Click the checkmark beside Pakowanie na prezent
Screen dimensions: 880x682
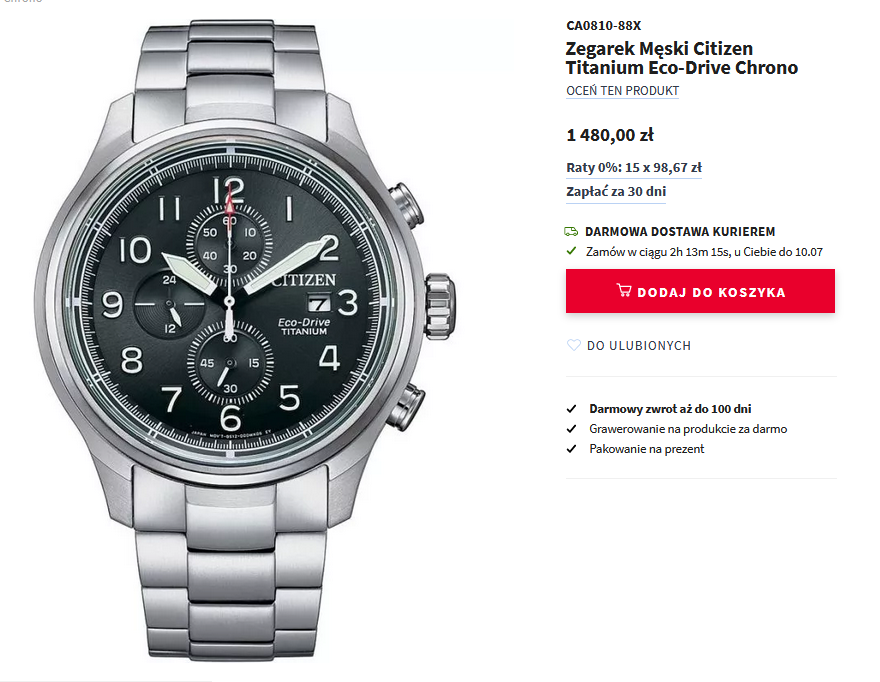click(x=571, y=449)
